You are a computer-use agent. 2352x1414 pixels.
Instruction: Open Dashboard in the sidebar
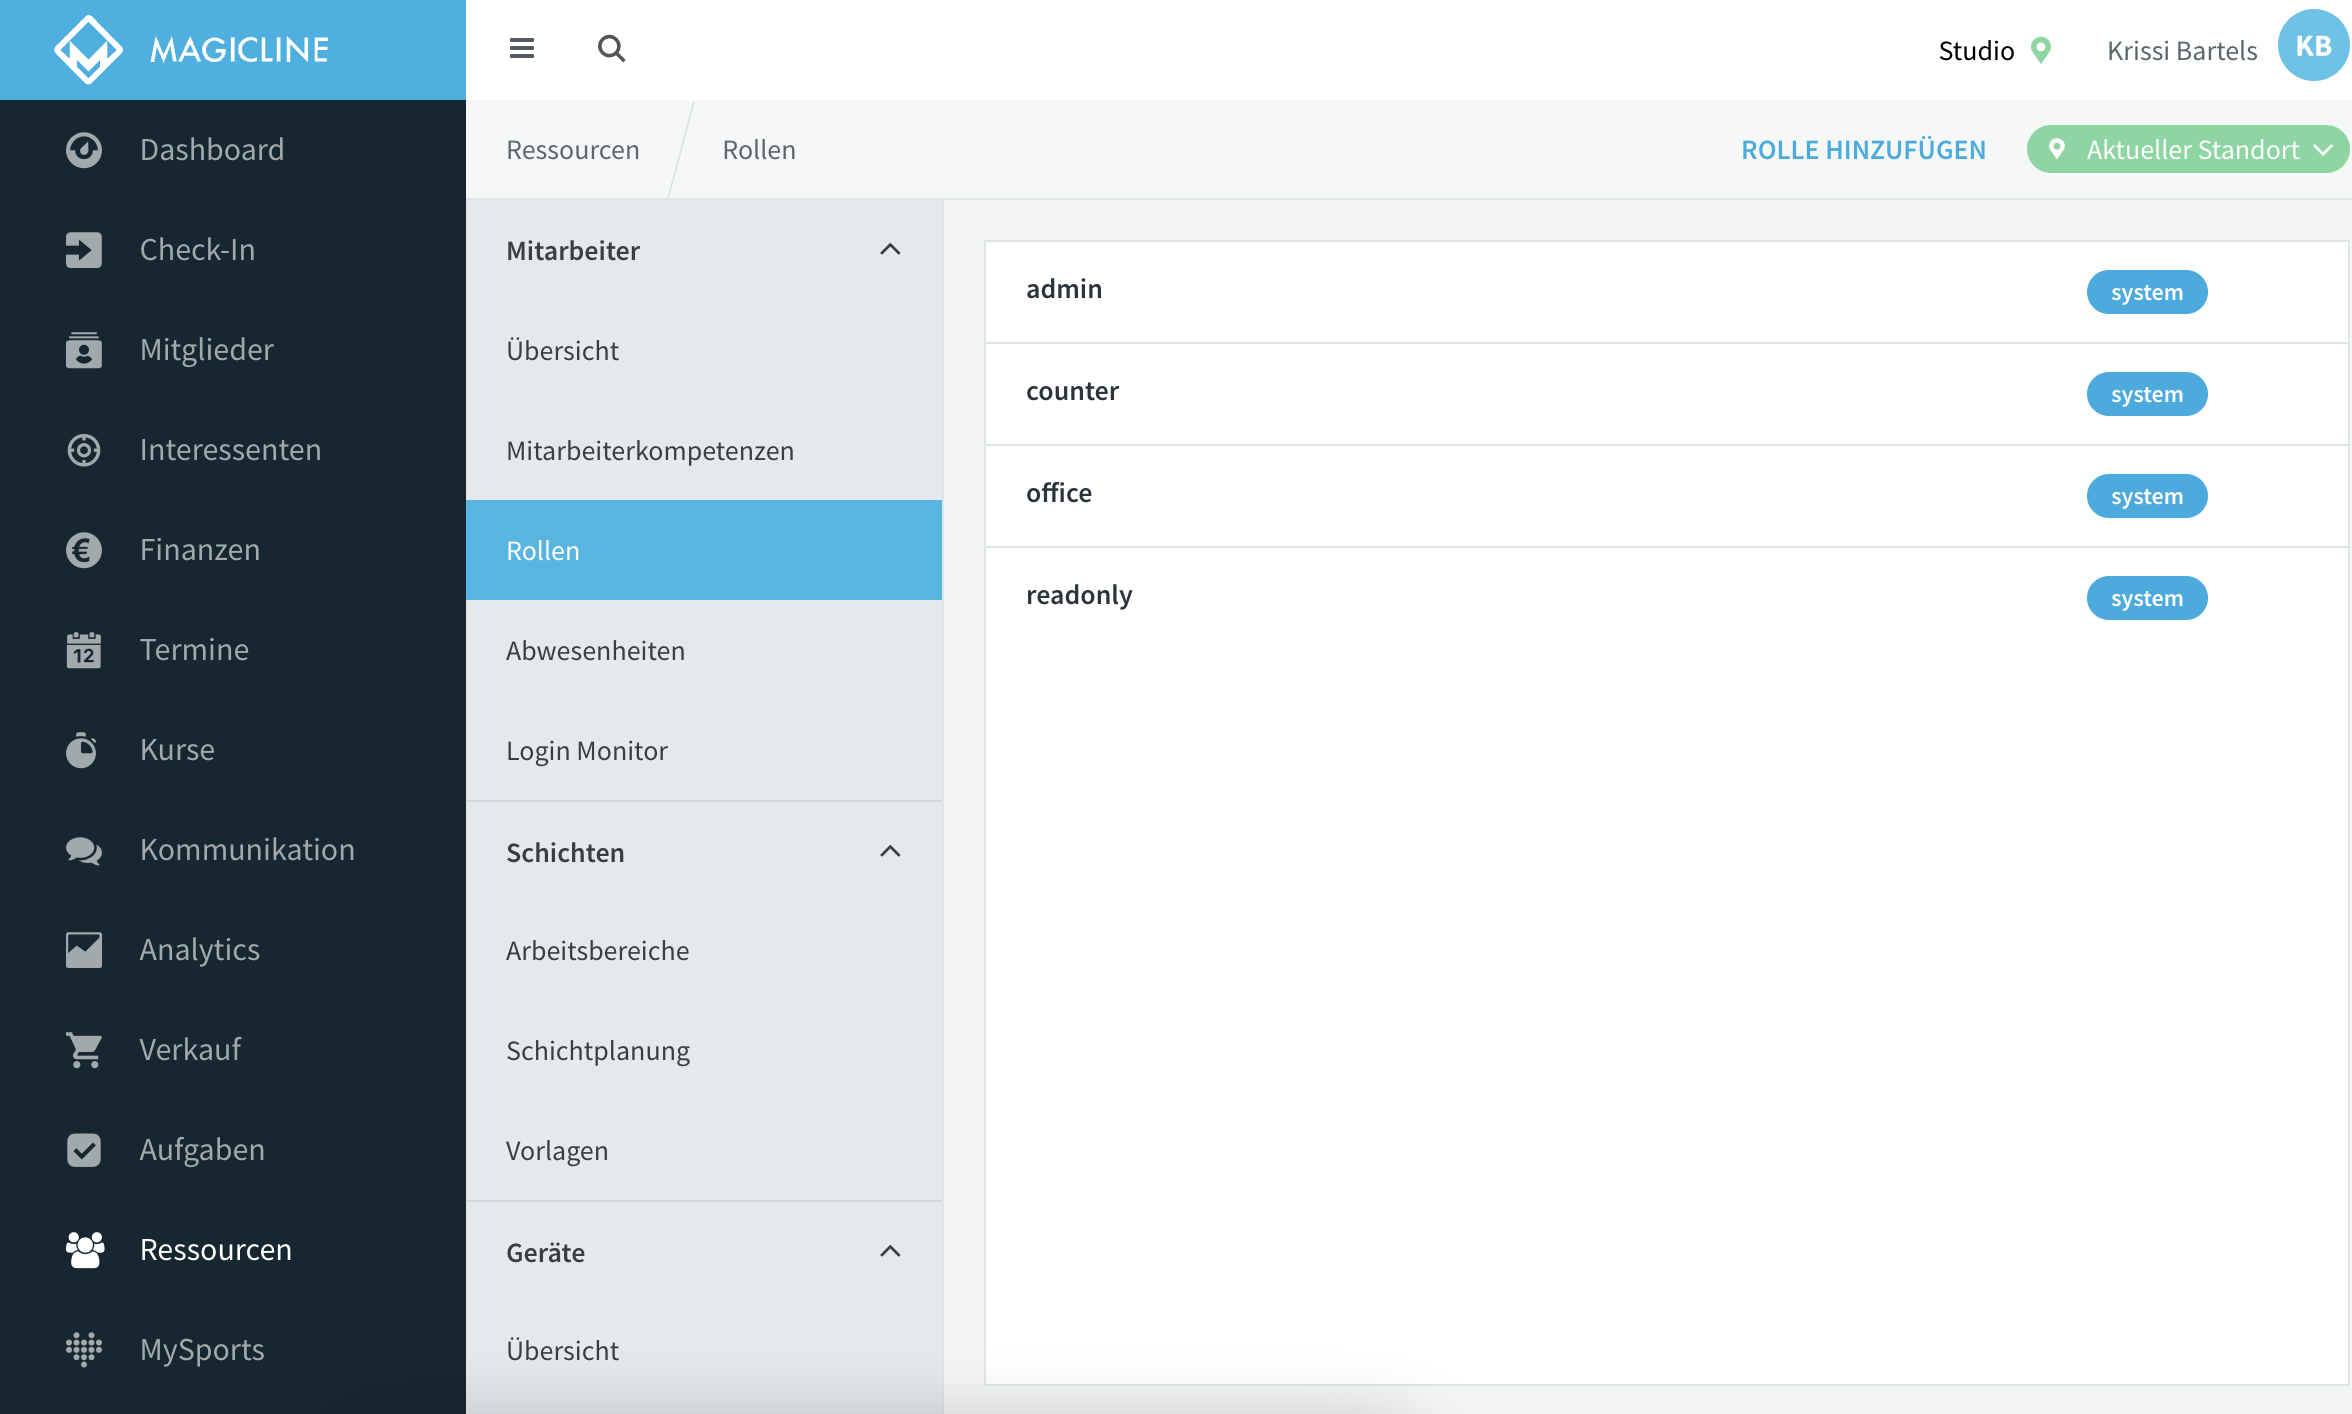[x=212, y=150]
